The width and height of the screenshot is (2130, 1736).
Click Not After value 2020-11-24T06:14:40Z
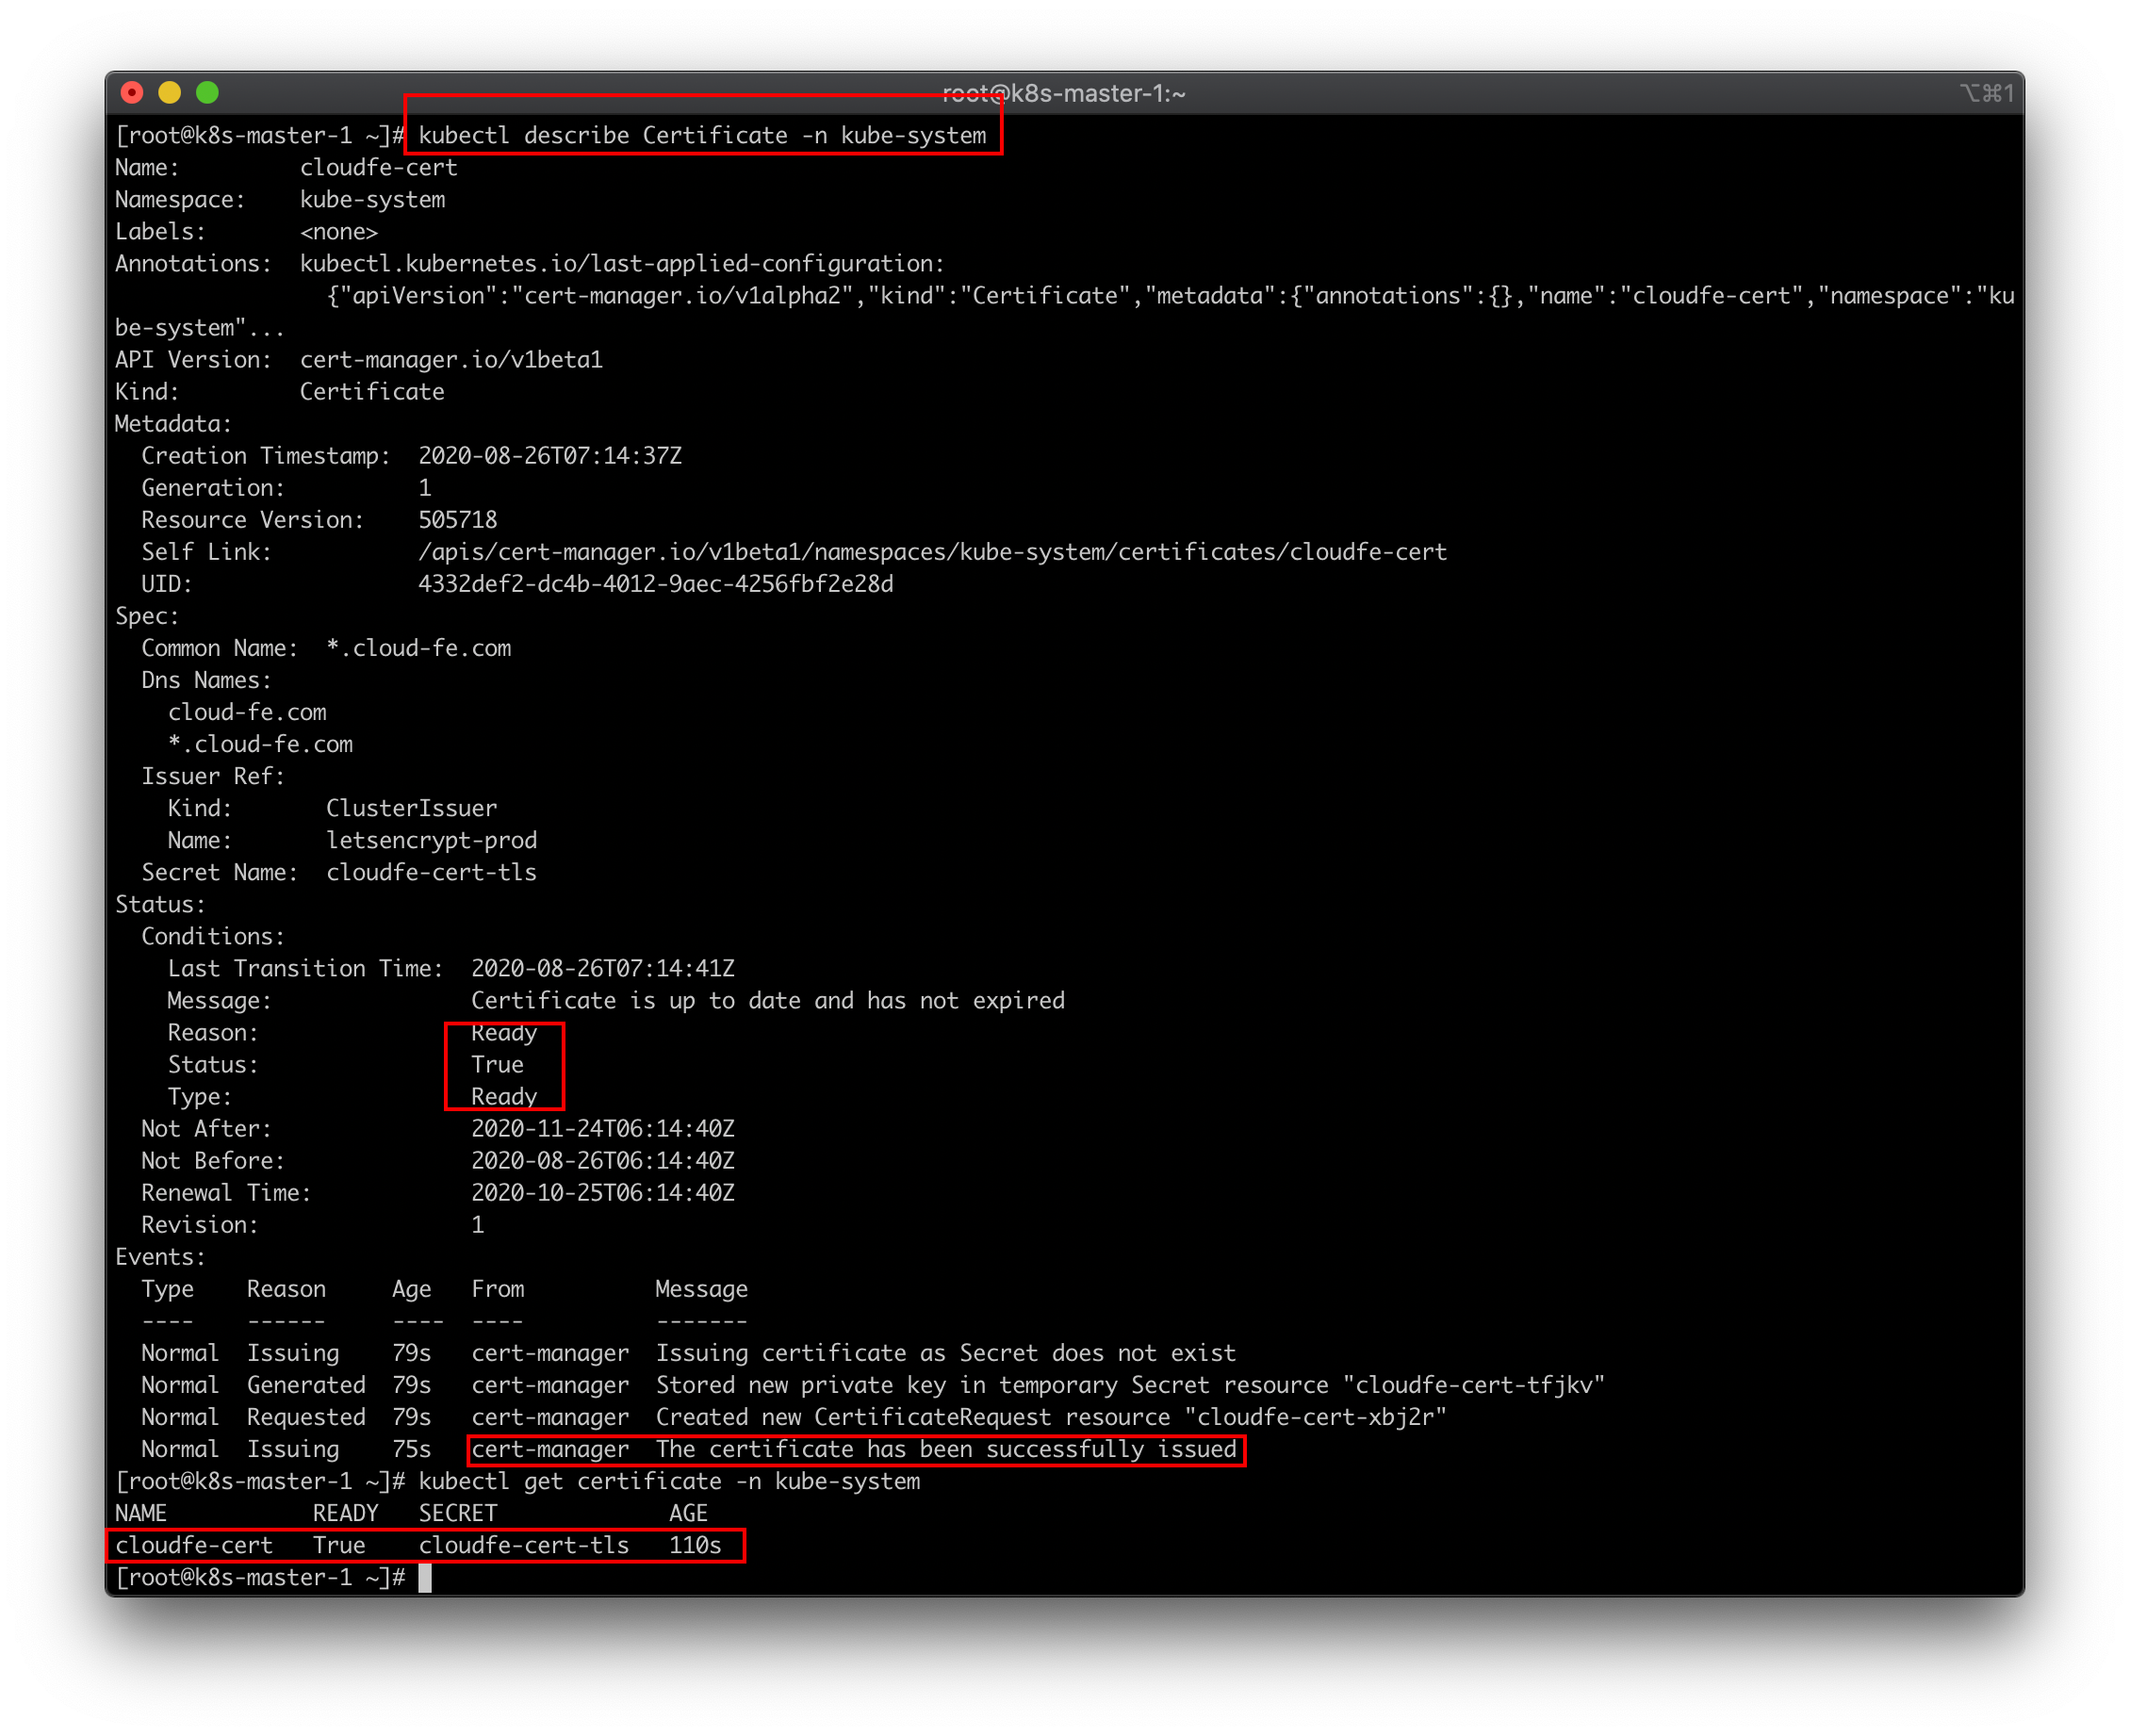point(602,1129)
